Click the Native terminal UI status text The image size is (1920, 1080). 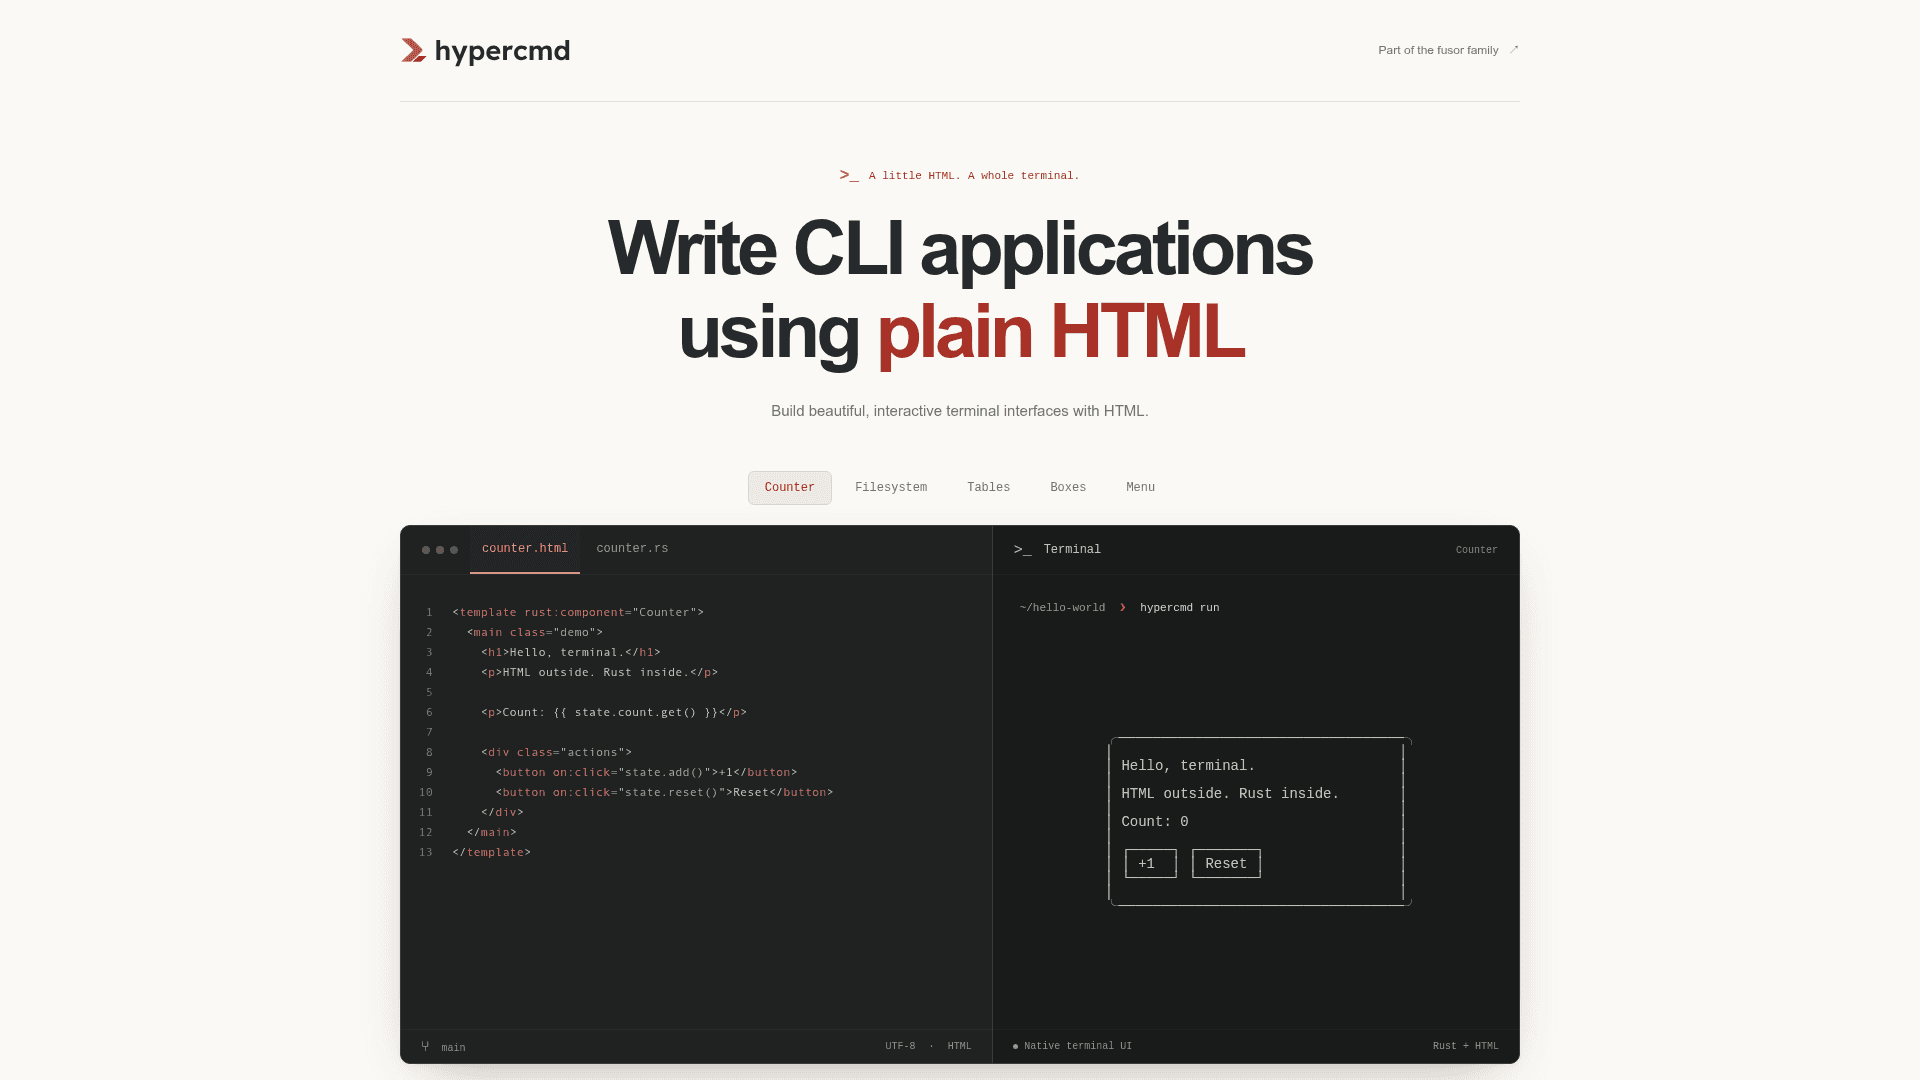coord(1078,1046)
